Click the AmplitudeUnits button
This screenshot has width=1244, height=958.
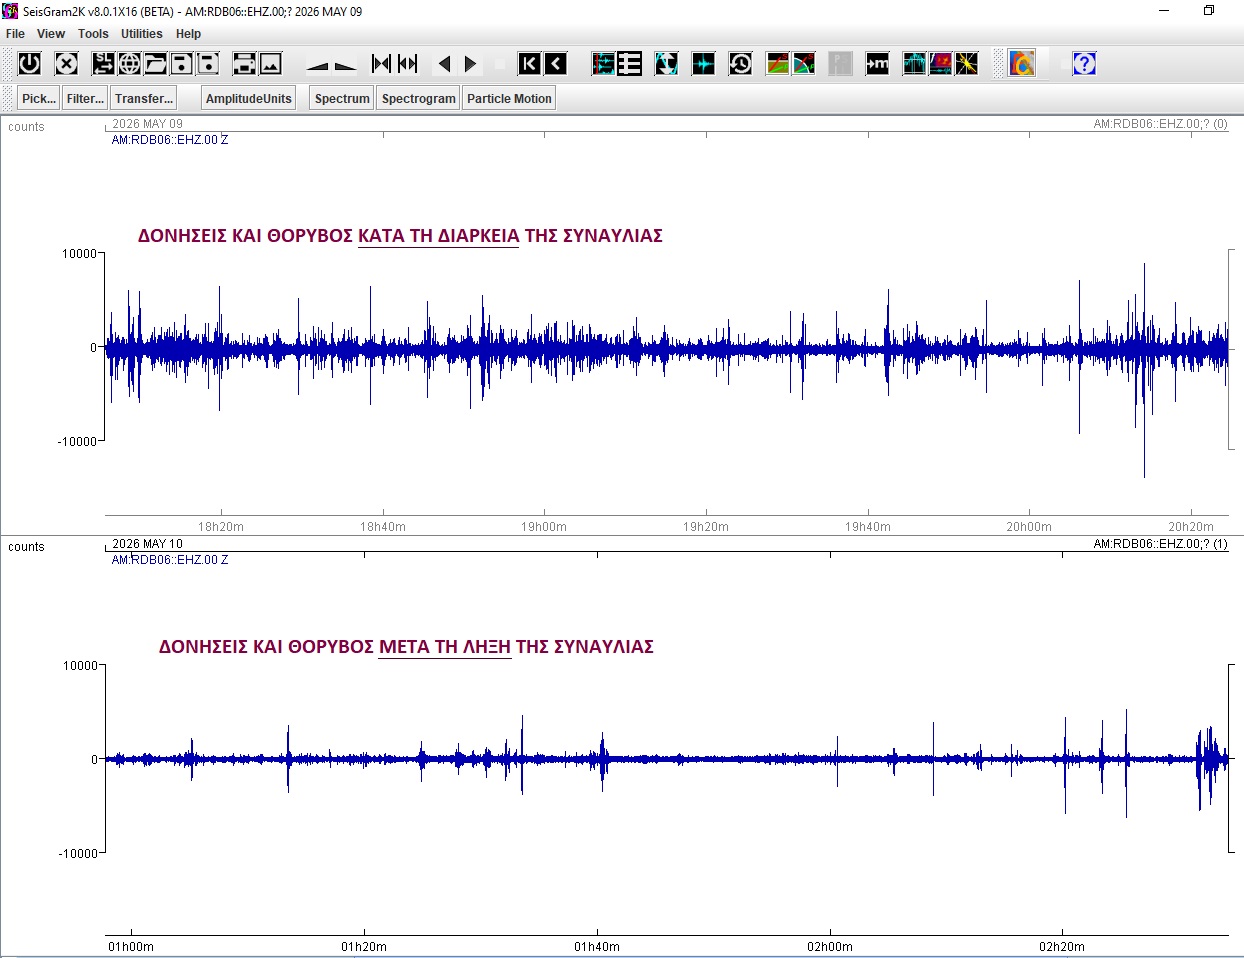point(248,98)
